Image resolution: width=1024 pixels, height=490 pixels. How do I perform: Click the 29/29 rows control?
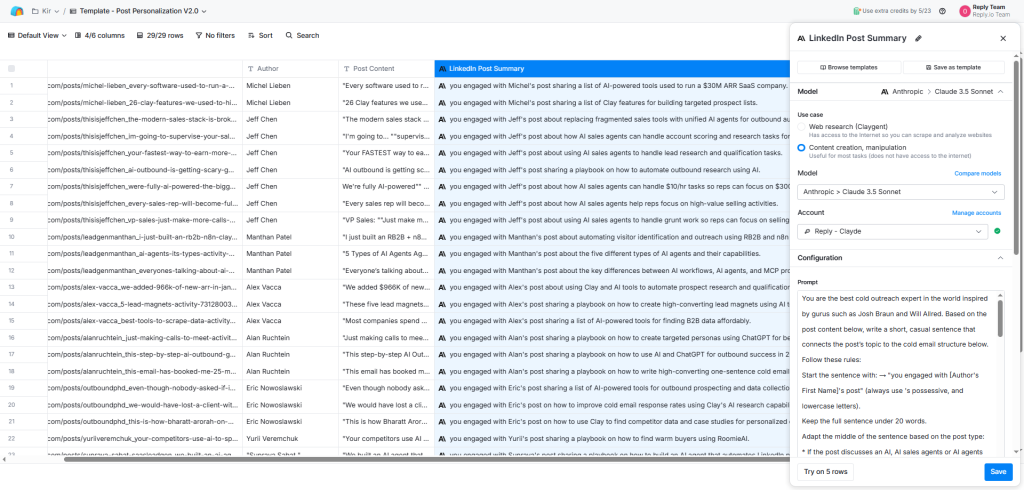tap(160, 35)
